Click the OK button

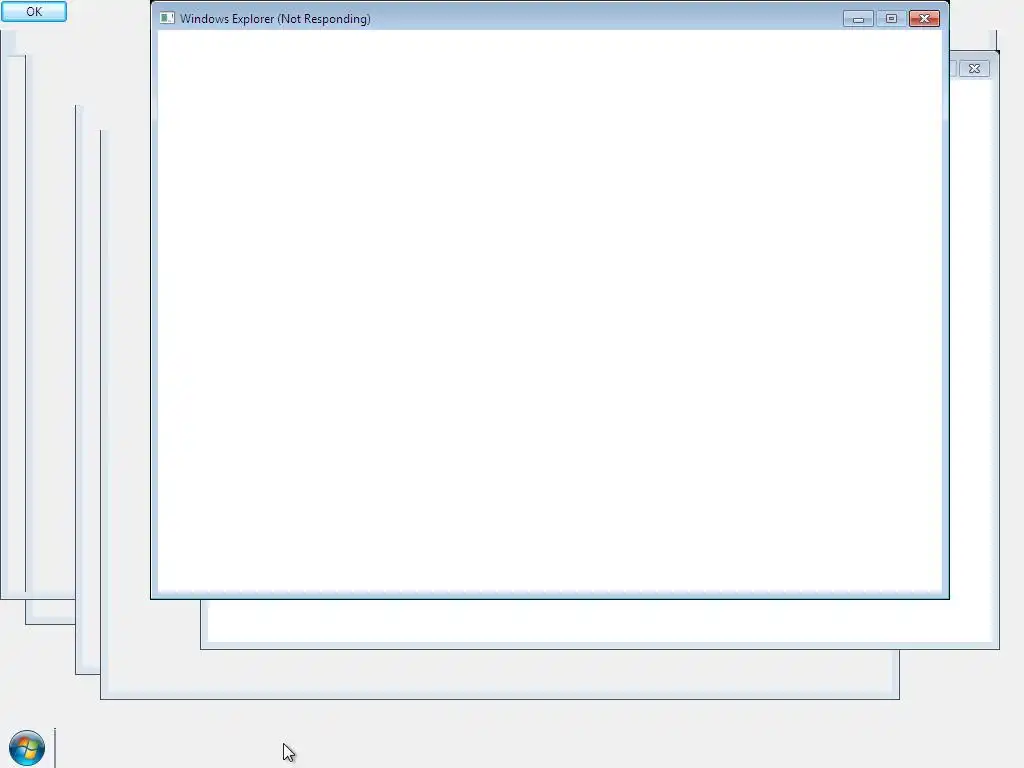click(x=34, y=11)
